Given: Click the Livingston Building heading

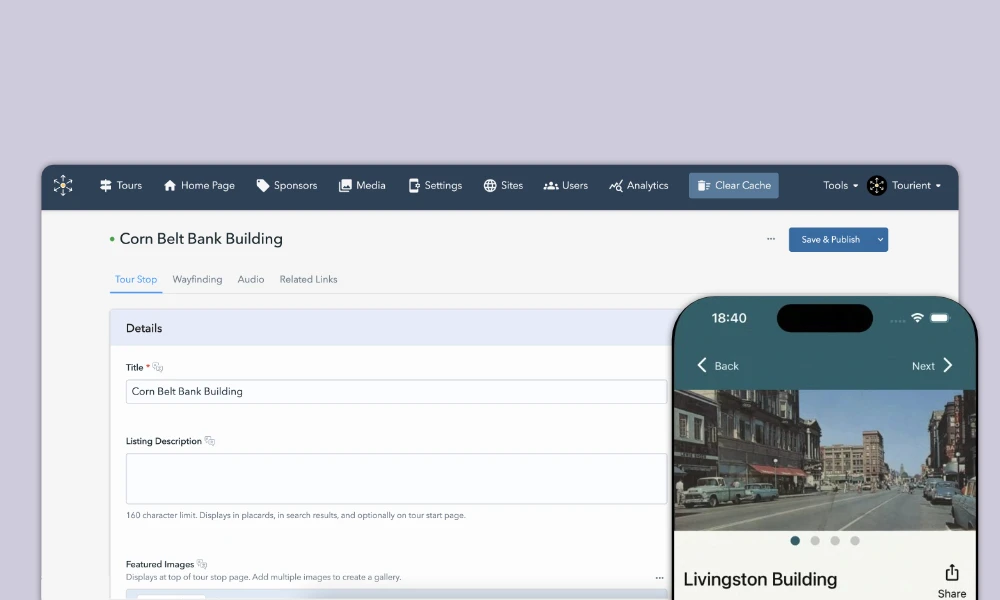Looking at the screenshot, I should [760, 579].
